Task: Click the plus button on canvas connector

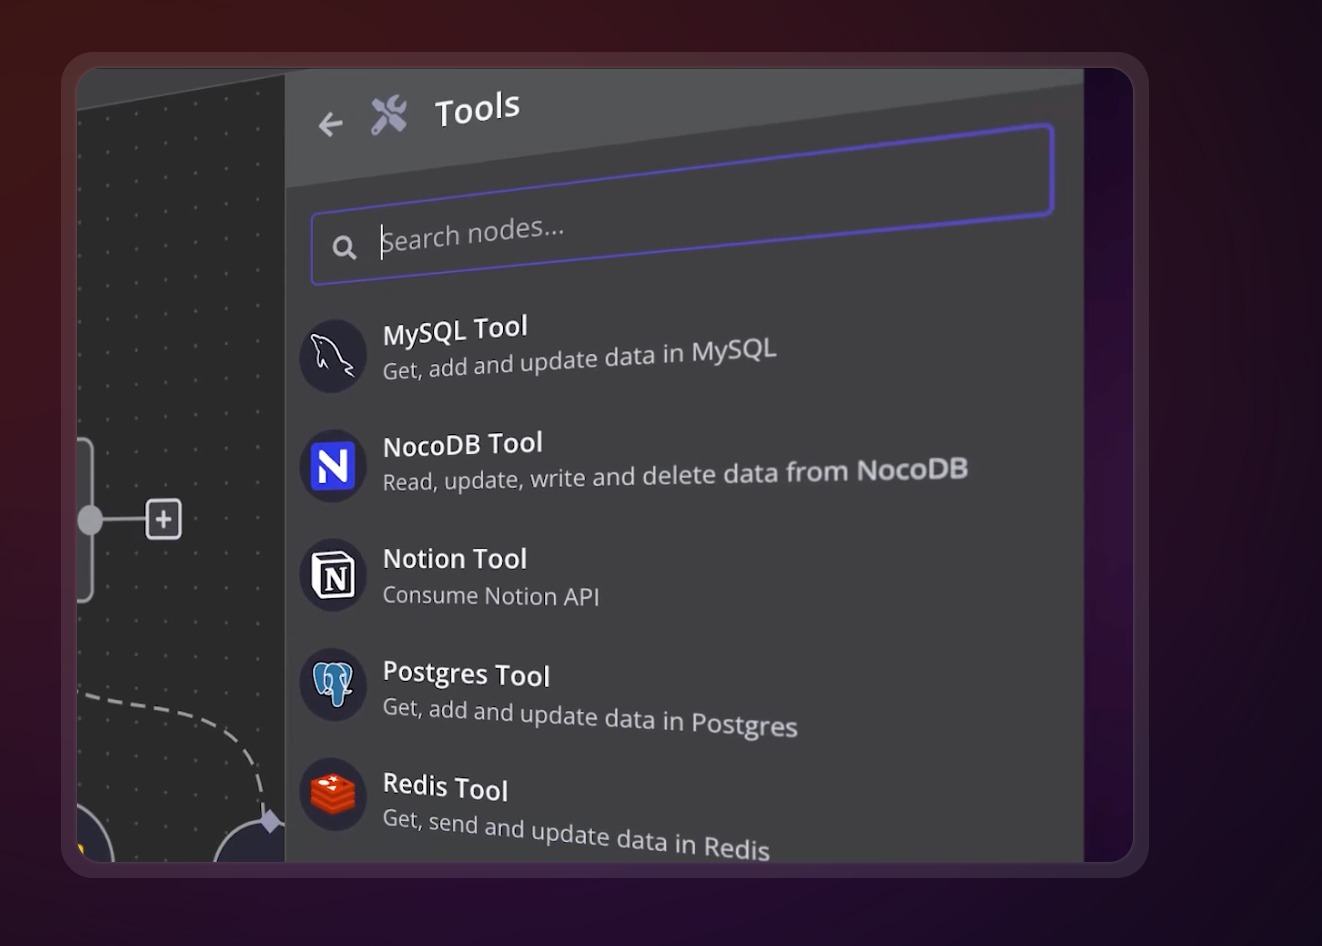Action: (164, 520)
